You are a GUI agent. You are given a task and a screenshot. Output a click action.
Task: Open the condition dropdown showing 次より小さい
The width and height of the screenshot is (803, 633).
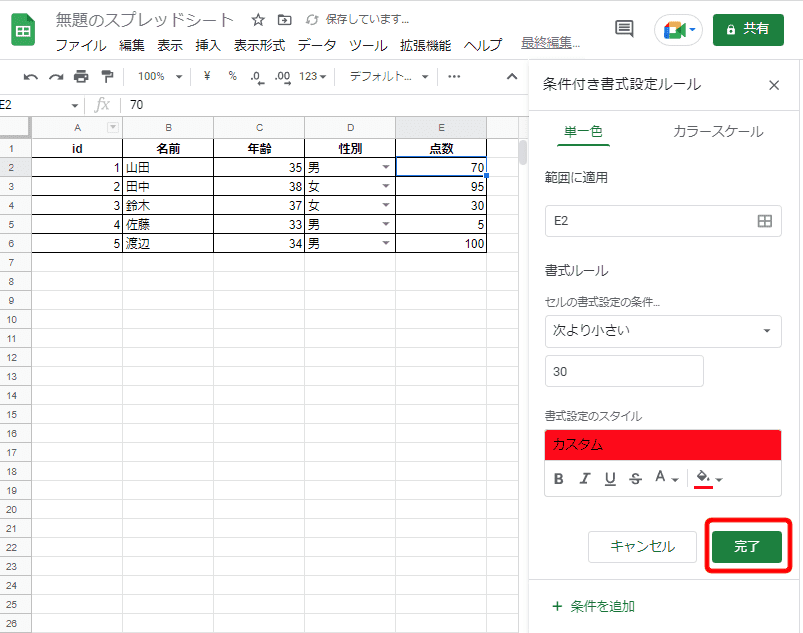(x=663, y=331)
